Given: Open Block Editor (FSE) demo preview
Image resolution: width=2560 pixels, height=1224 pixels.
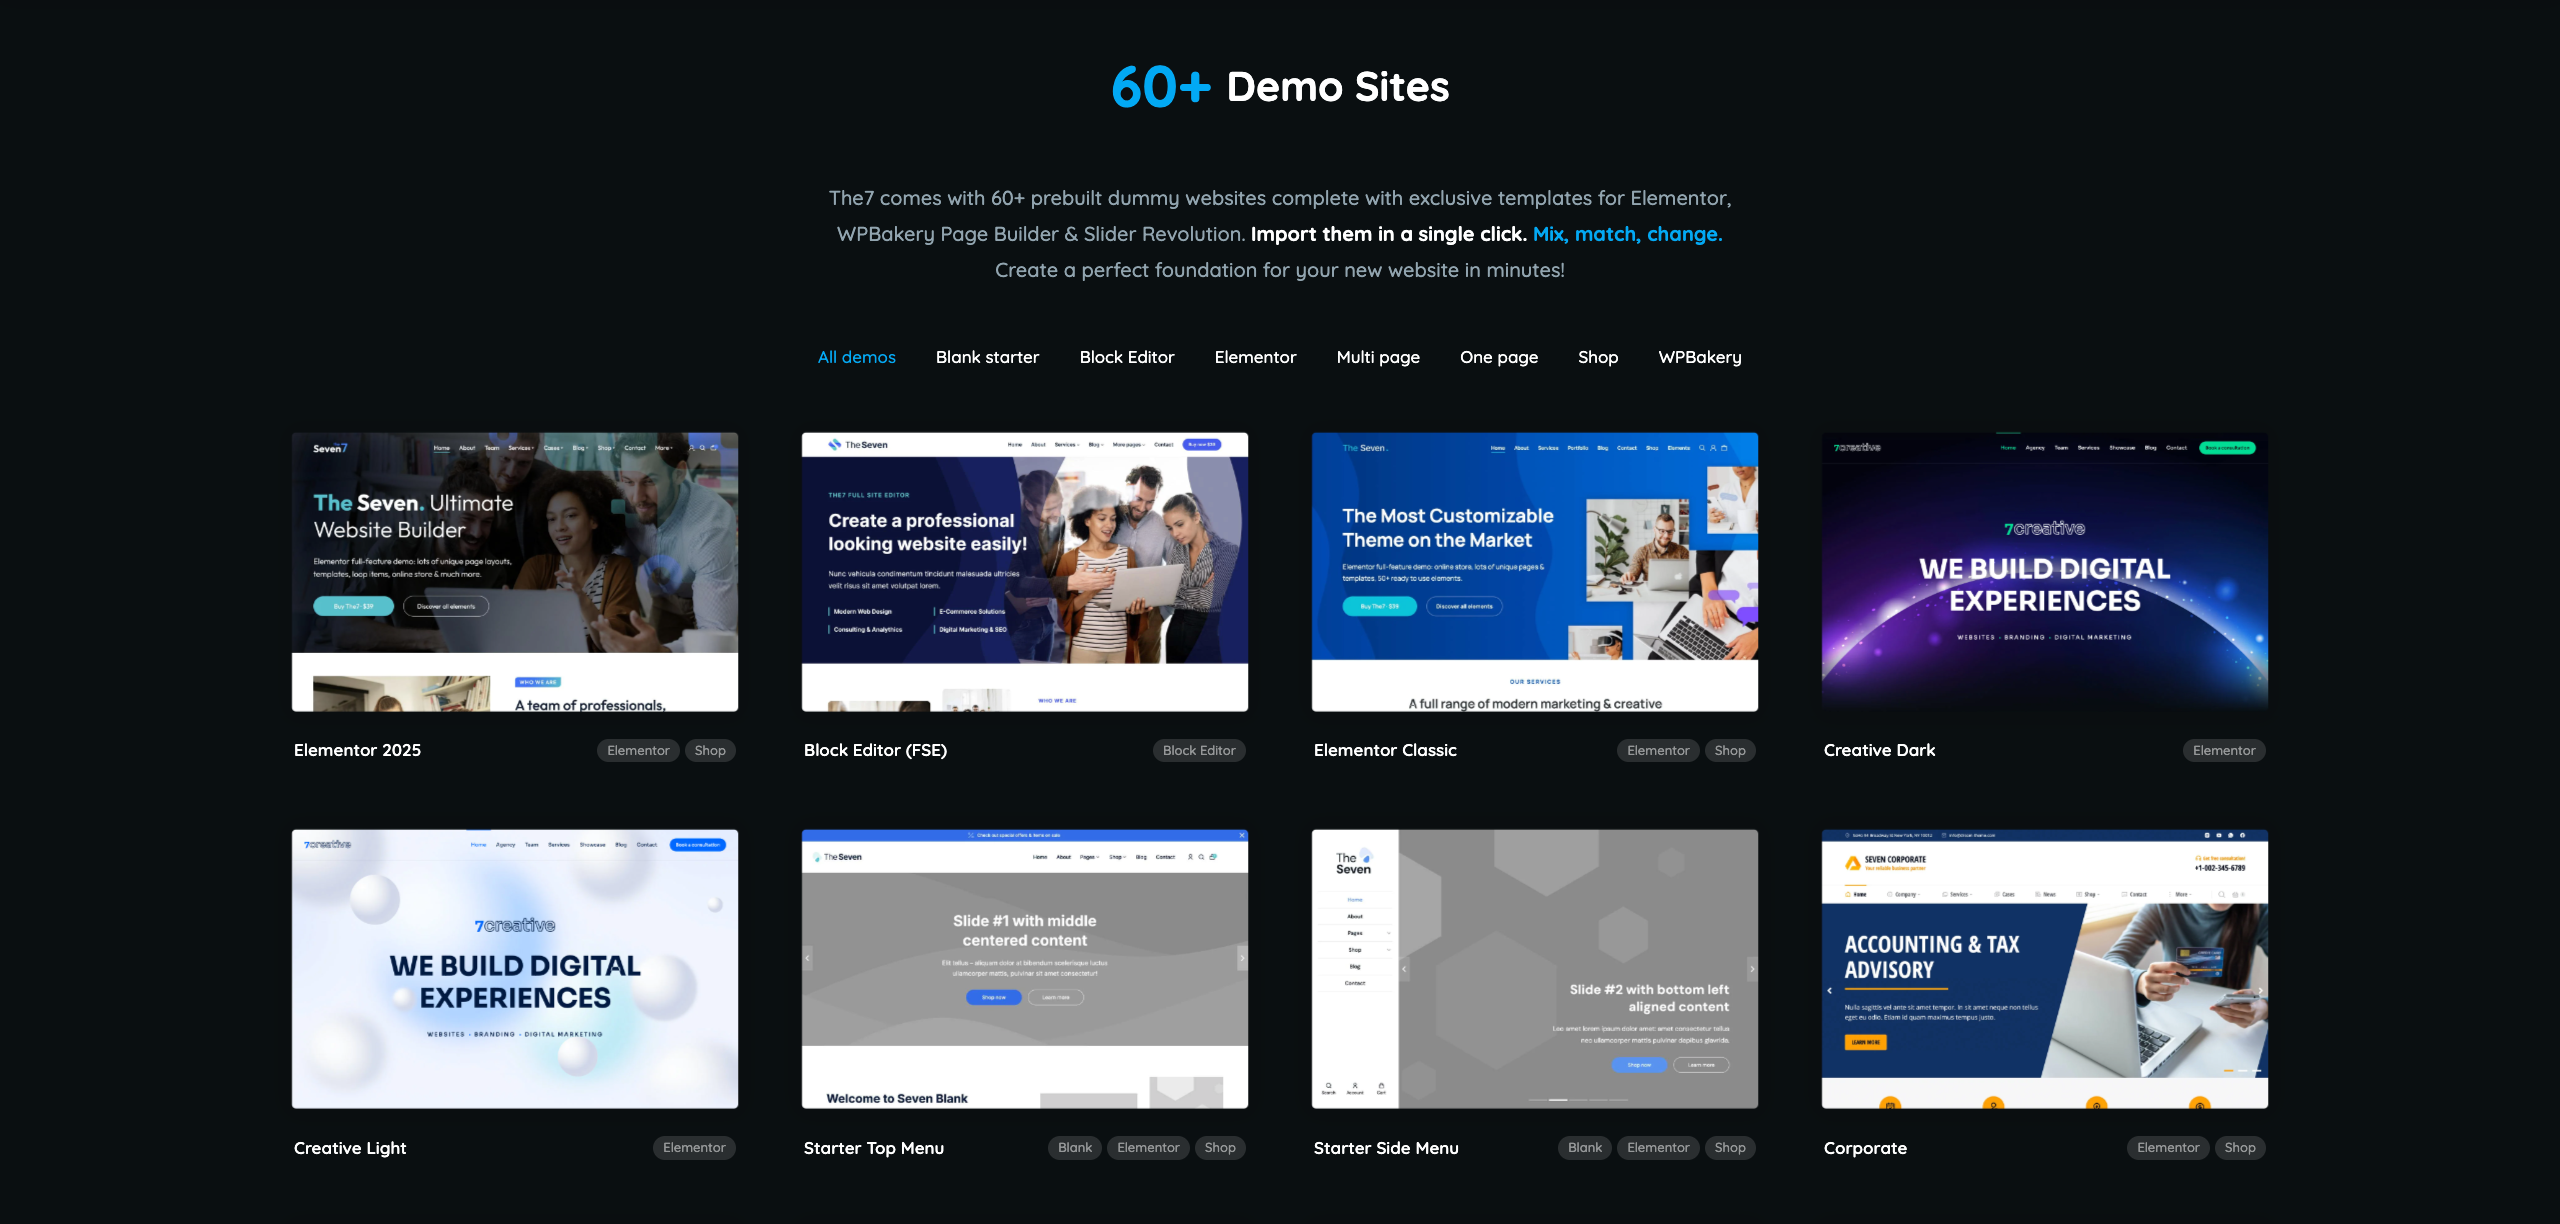Looking at the screenshot, I should pos(1024,571).
